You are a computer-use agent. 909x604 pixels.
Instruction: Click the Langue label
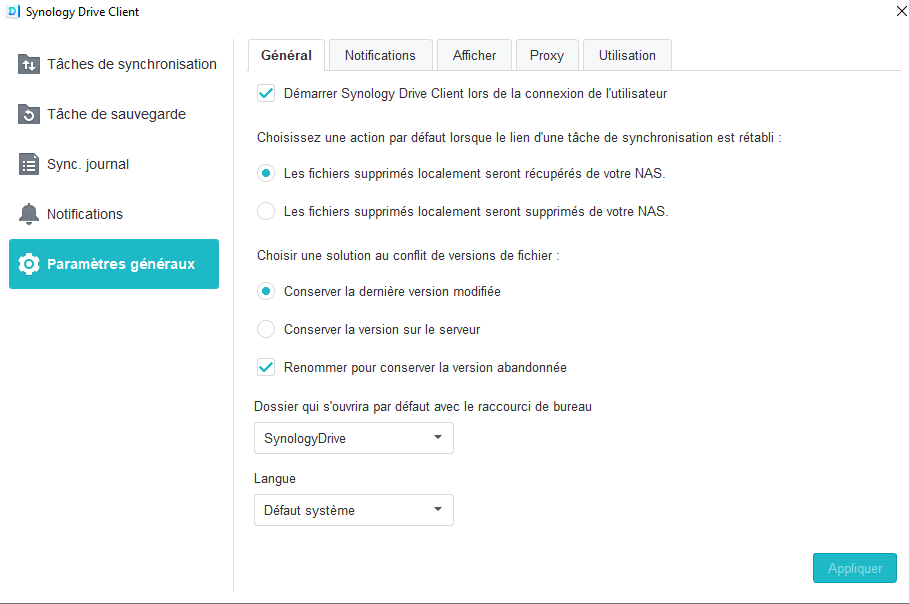coord(275,479)
